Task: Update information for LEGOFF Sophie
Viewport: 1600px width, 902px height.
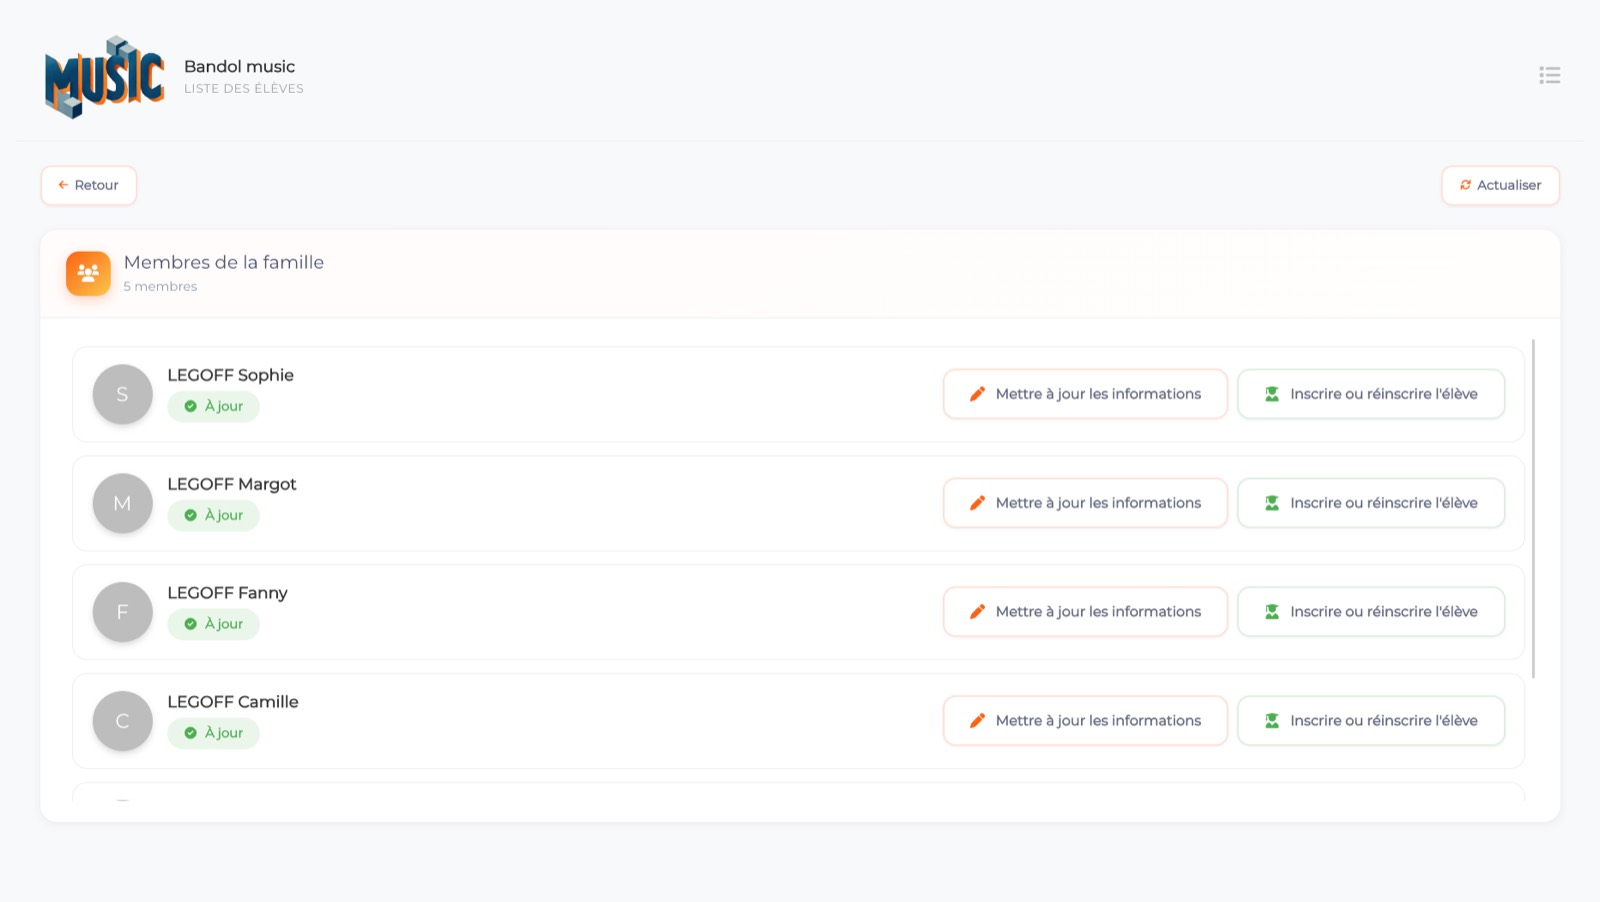Action: 1085,394
